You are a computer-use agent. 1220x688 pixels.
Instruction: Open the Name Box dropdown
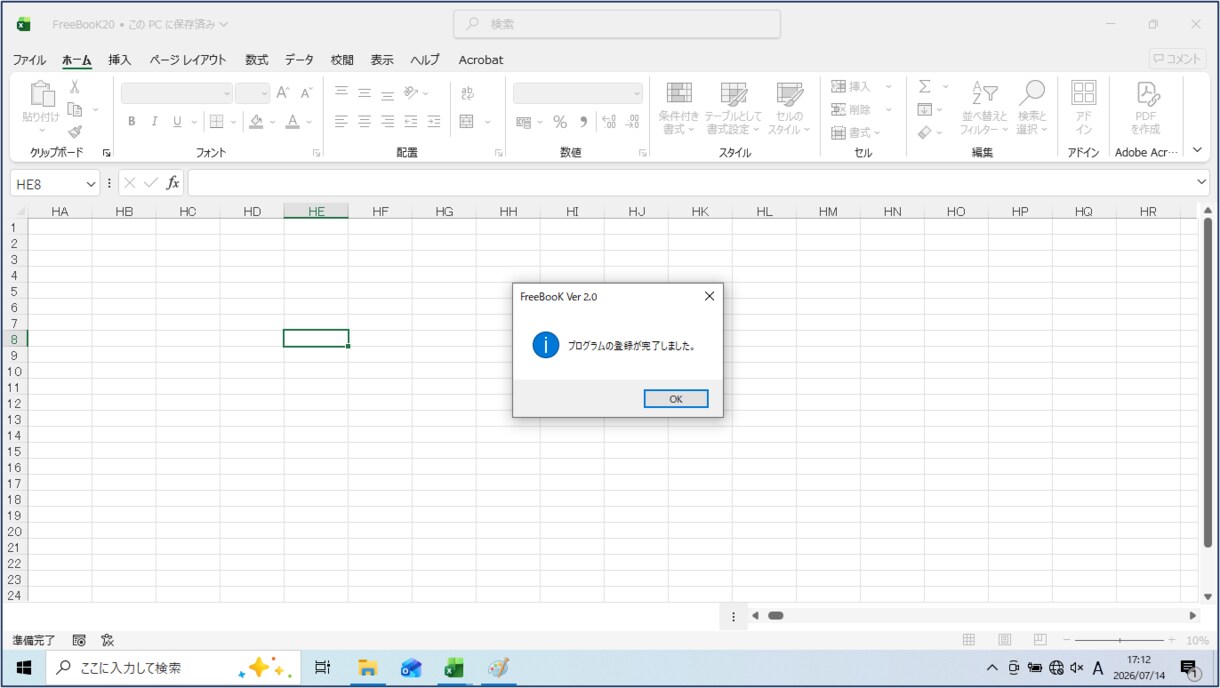point(91,184)
